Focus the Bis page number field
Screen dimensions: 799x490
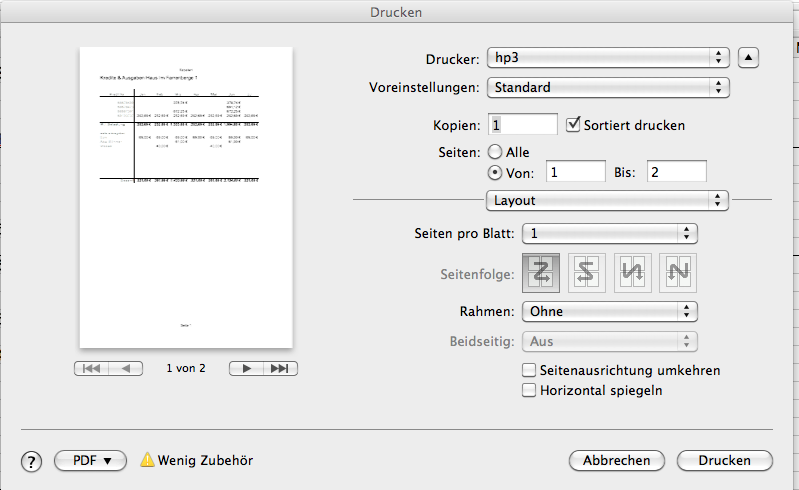click(x=677, y=172)
